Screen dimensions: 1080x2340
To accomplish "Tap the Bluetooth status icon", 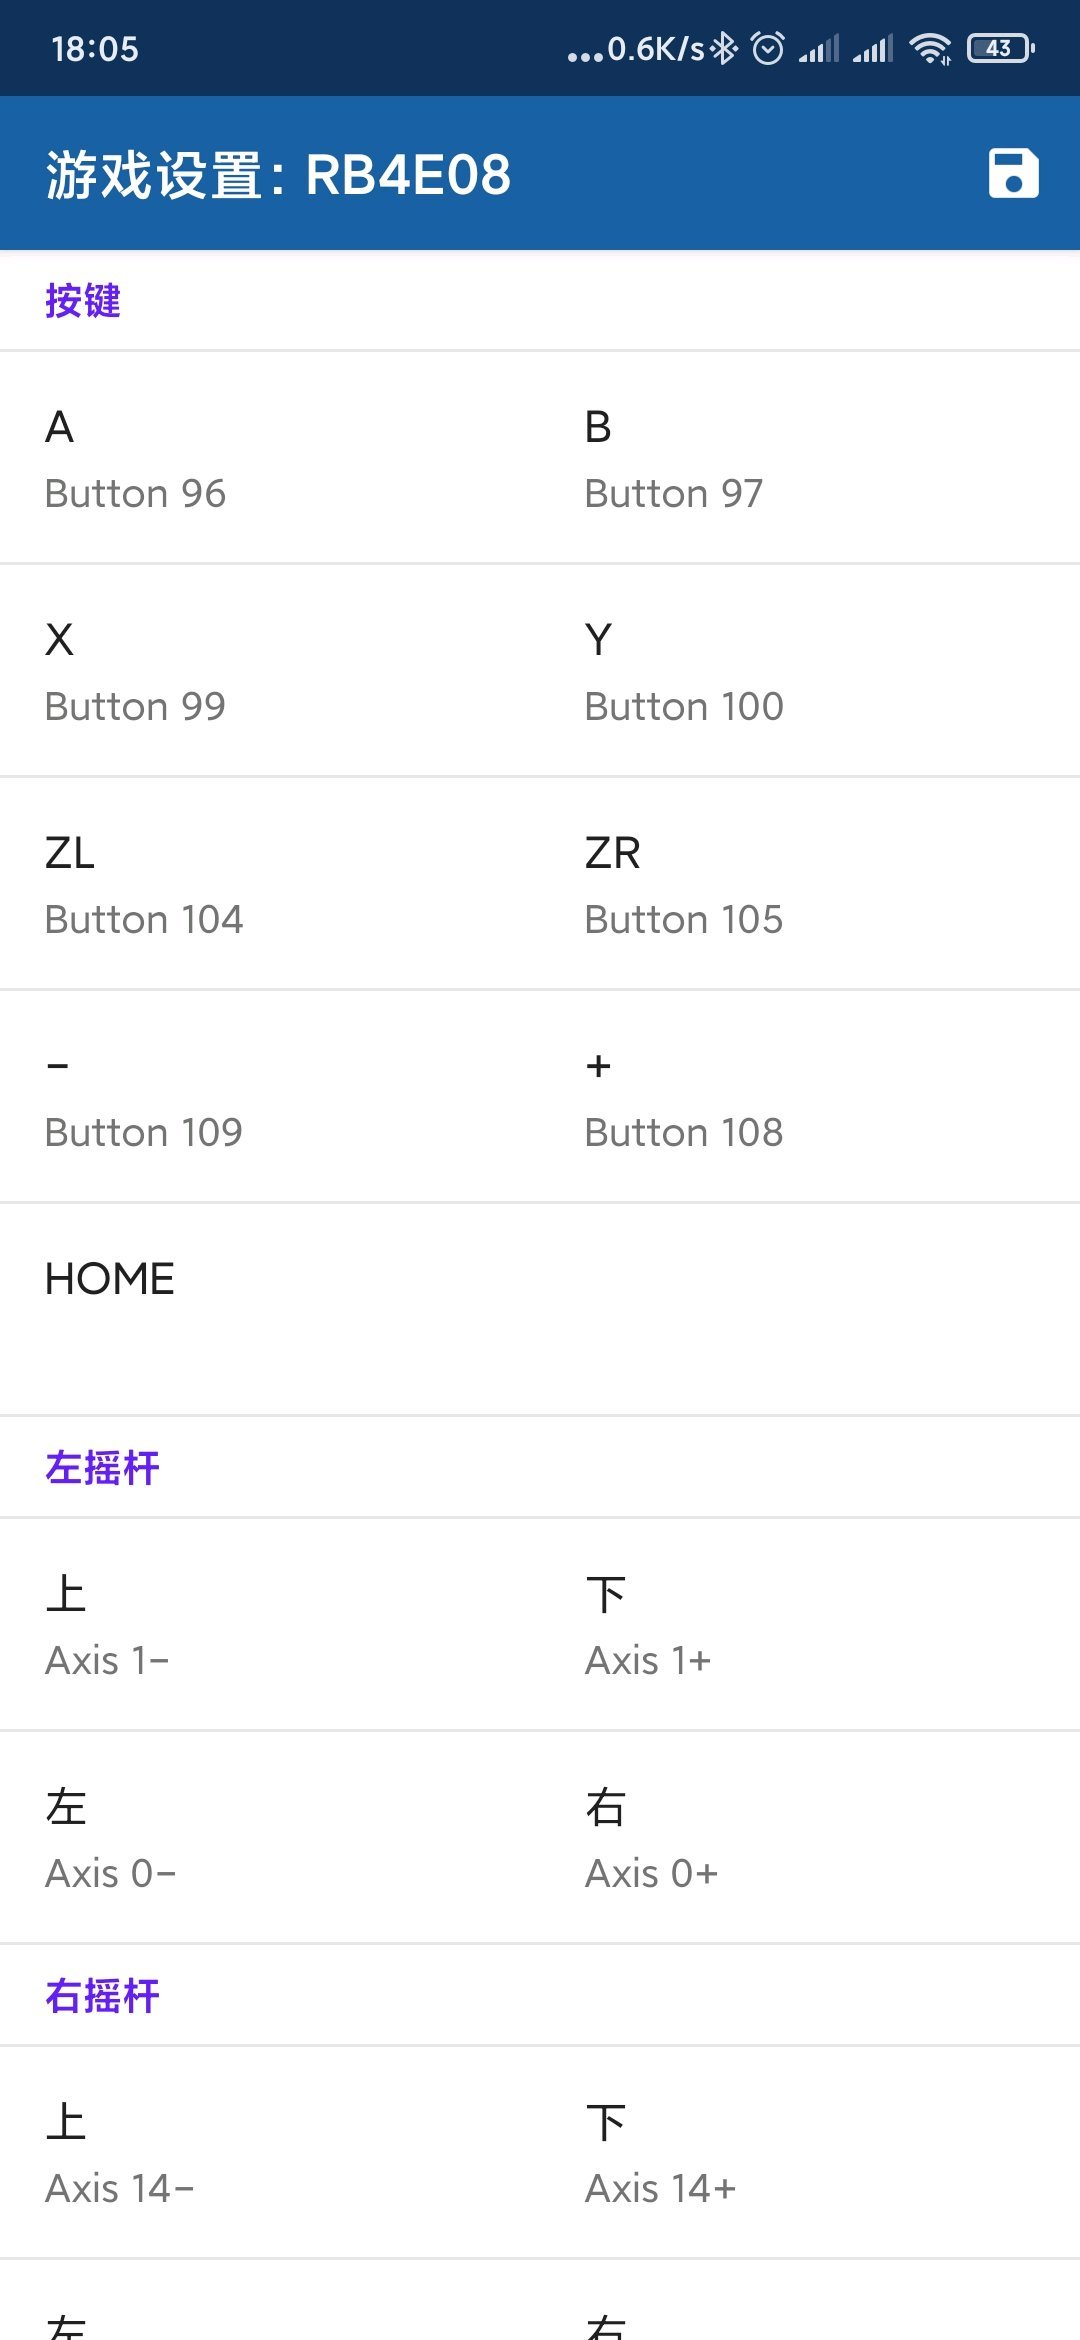I will coord(724,48).
